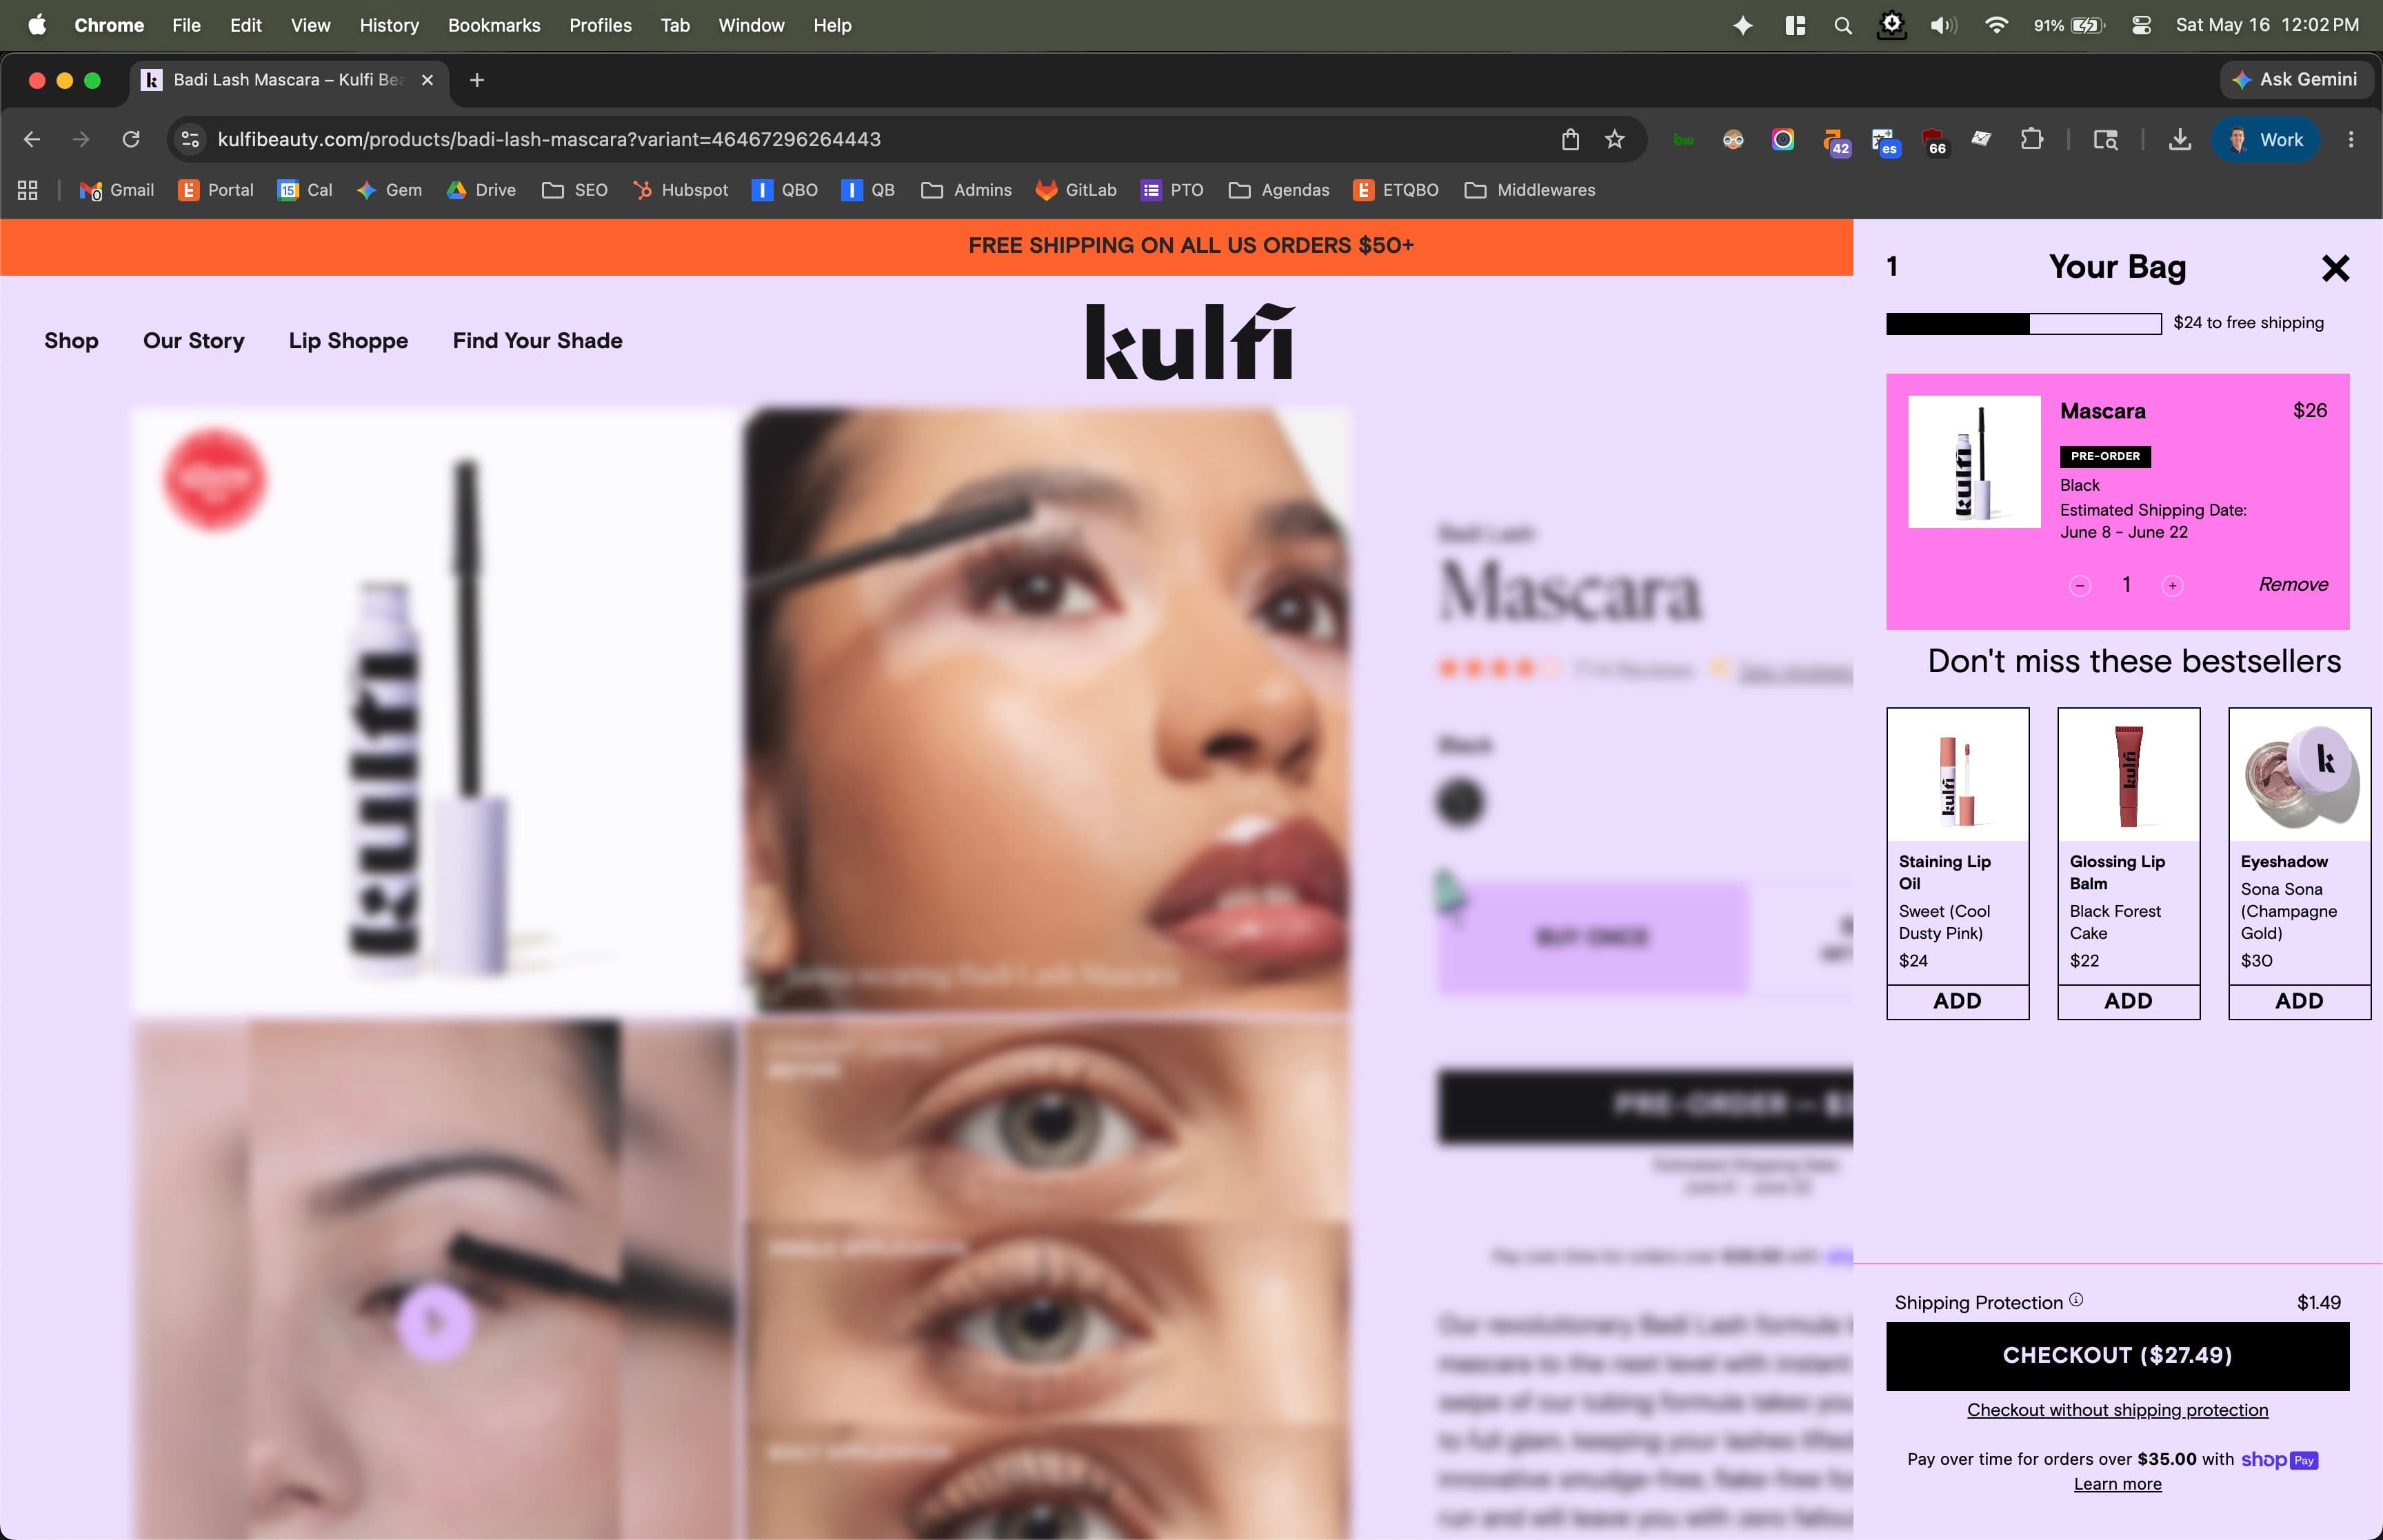Click the kulfi logo
The image size is (2383, 1540).
pyautogui.click(x=1190, y=341)
